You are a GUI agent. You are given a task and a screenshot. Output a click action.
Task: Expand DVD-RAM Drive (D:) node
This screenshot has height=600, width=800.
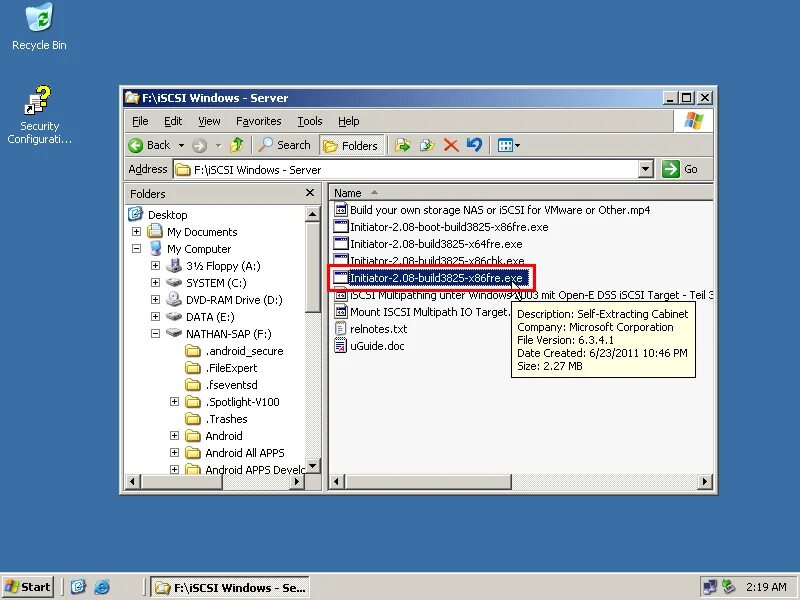(x=155, y=299)
